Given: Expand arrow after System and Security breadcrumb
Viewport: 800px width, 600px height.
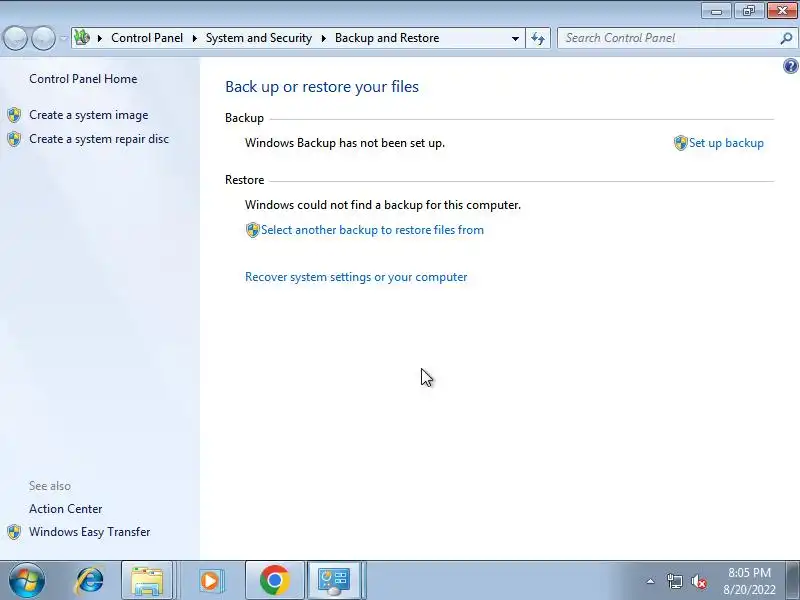Looking at the screenshot, I should [323, 38].
